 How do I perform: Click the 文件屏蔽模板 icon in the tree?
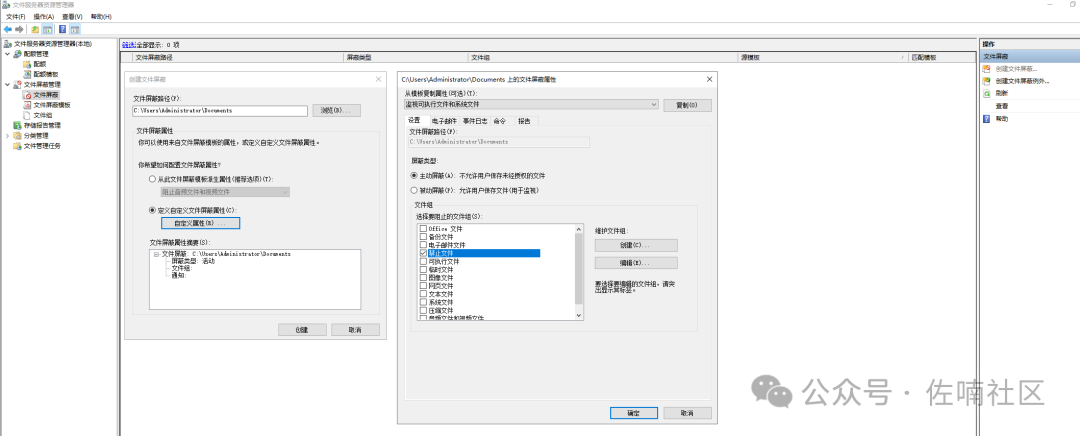point(28,105)
